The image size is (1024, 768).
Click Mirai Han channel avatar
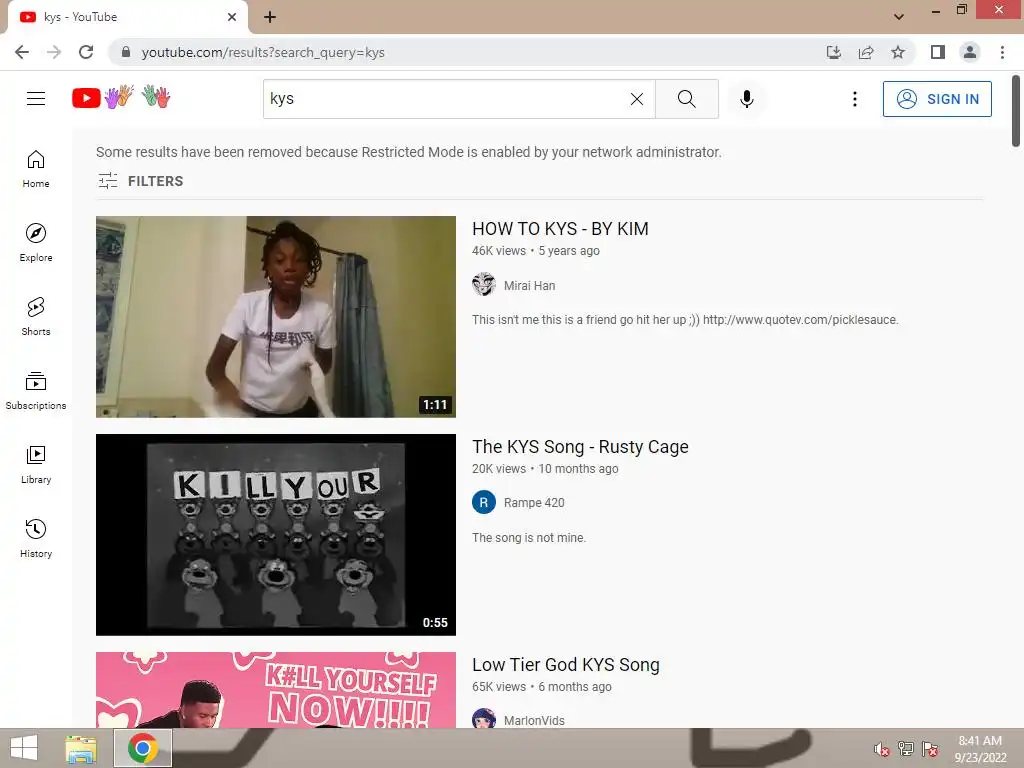click(x=484, y=285)
